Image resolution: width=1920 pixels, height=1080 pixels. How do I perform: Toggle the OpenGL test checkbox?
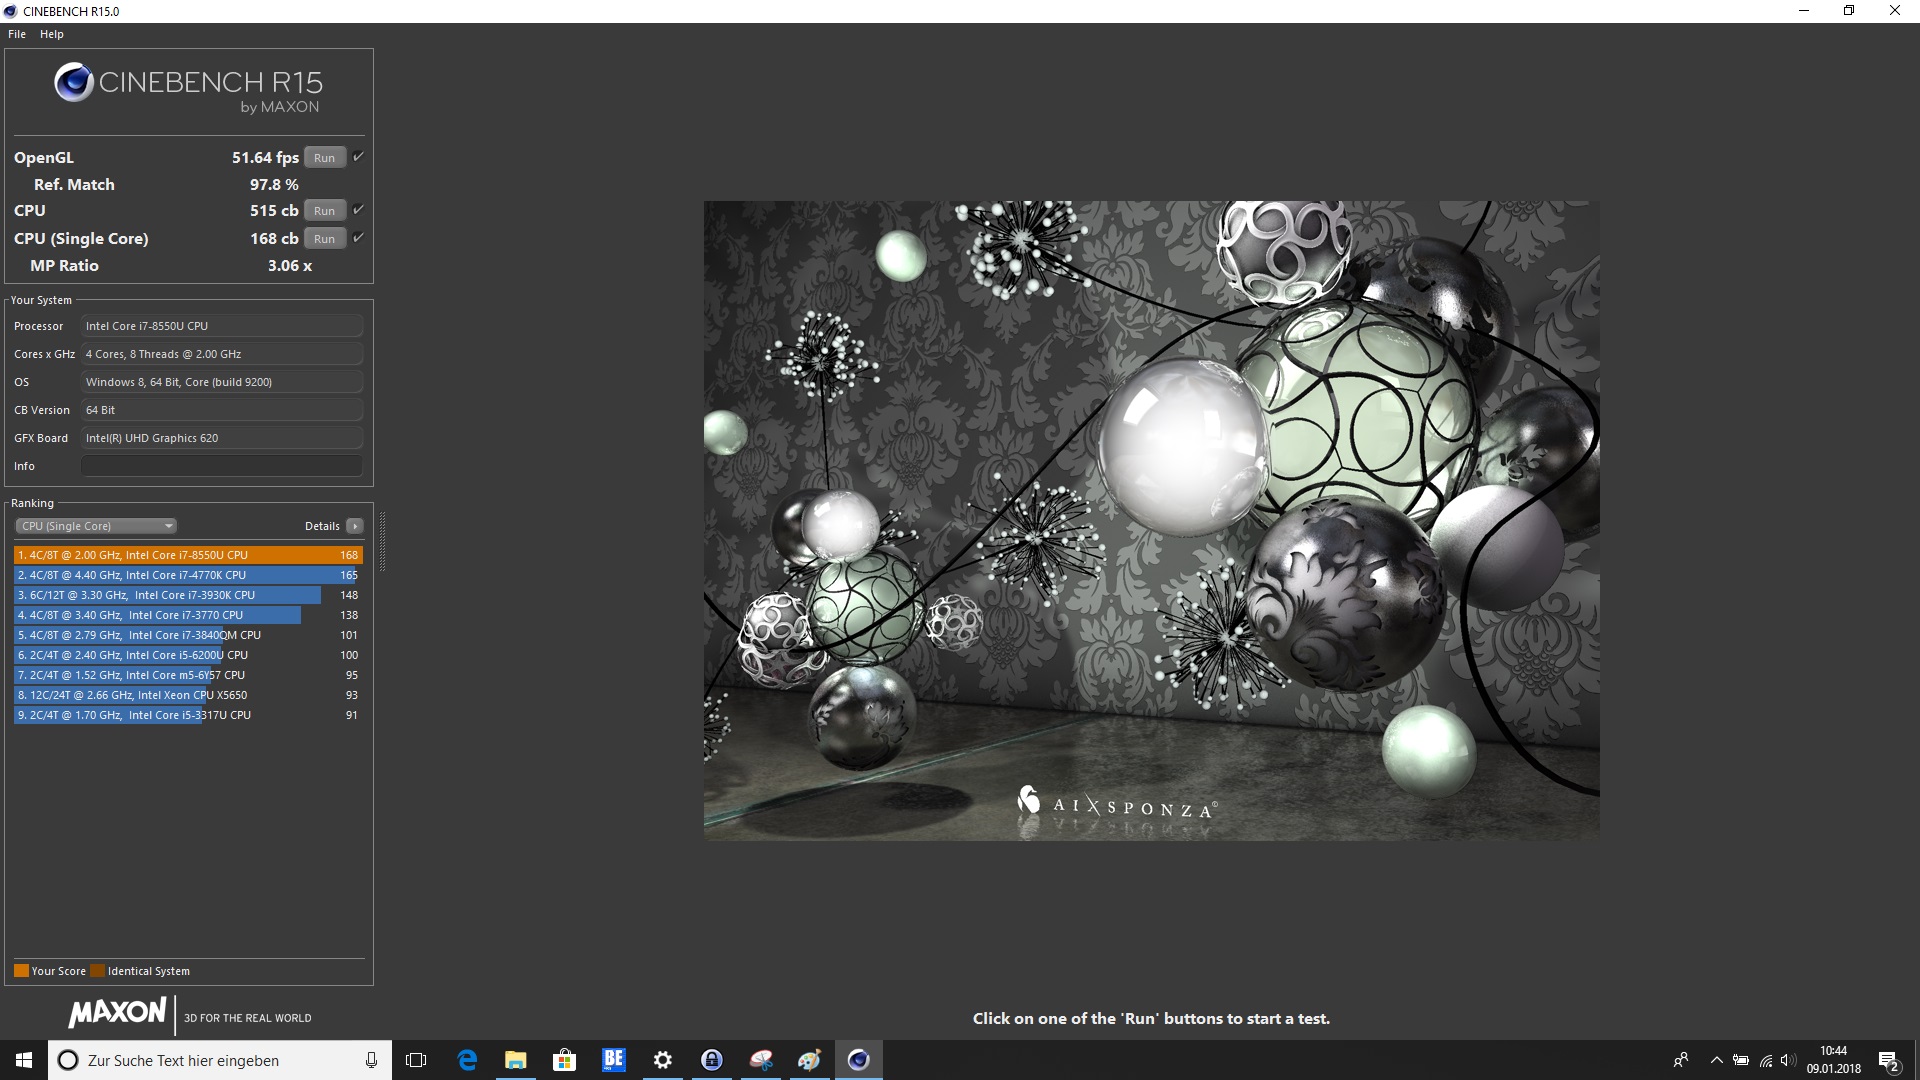click(x=358, y=157)
